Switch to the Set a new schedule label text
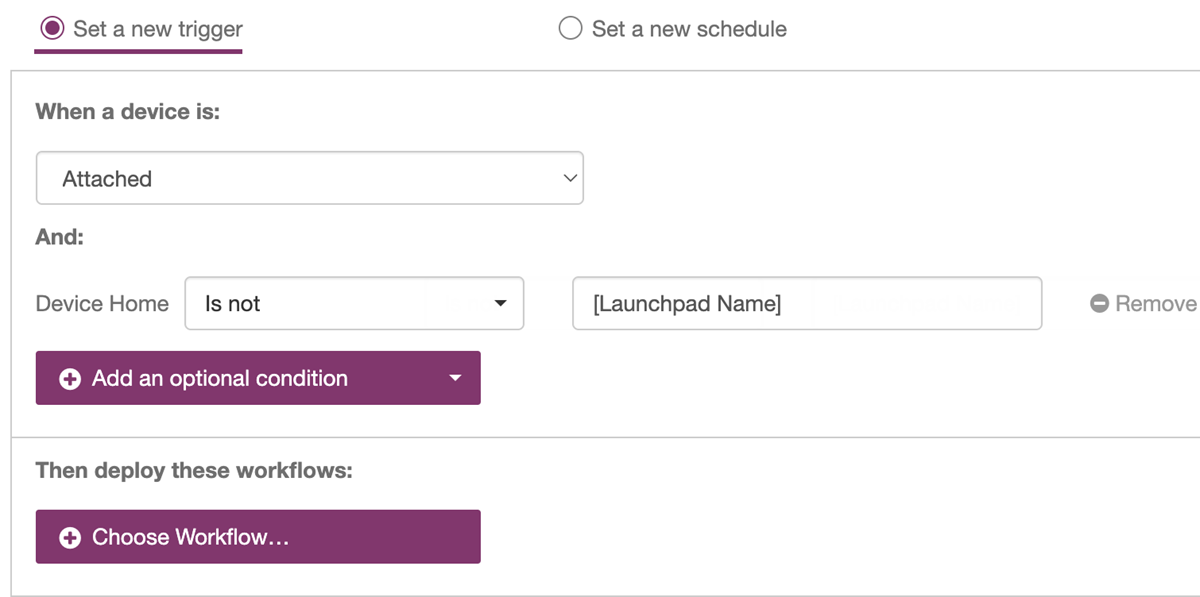Image resolution: width=1200 pixels, height=597 pixels. point(689,29)
